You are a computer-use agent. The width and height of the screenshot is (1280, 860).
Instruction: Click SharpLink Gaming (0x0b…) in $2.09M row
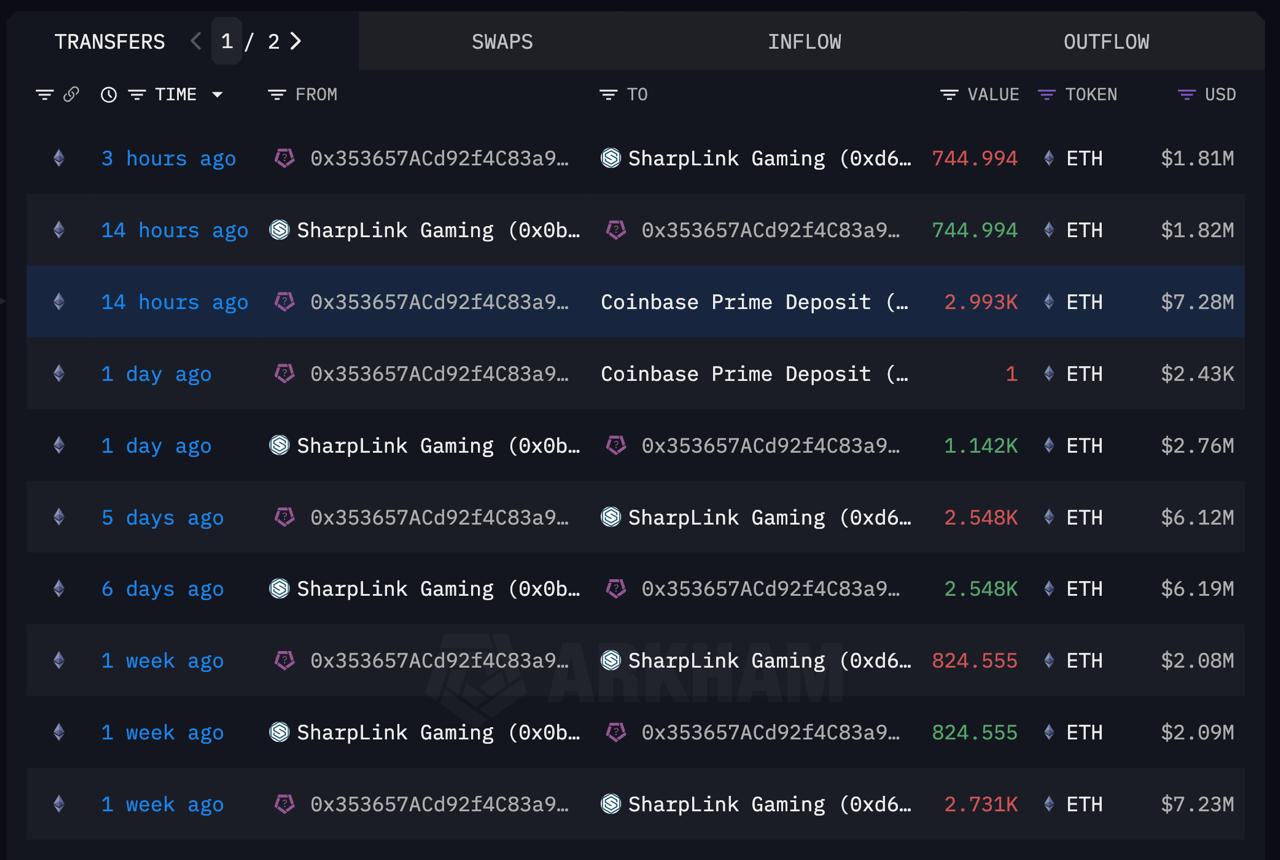438,733
